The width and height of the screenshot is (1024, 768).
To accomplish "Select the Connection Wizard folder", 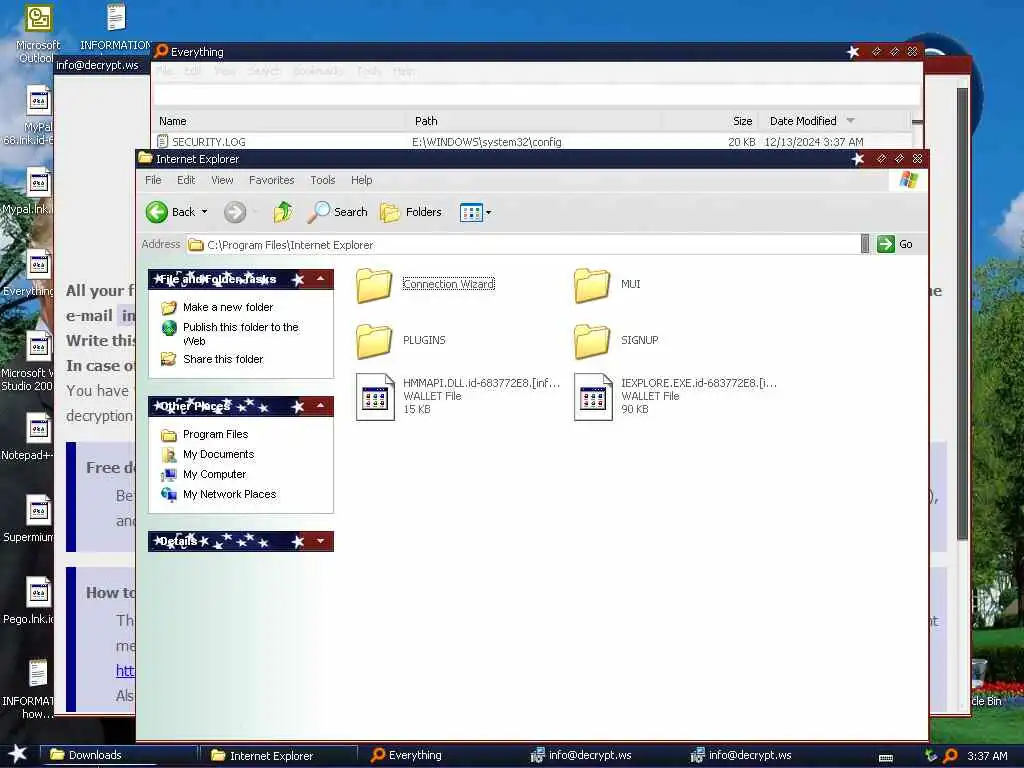I will [x=426, y=285].
